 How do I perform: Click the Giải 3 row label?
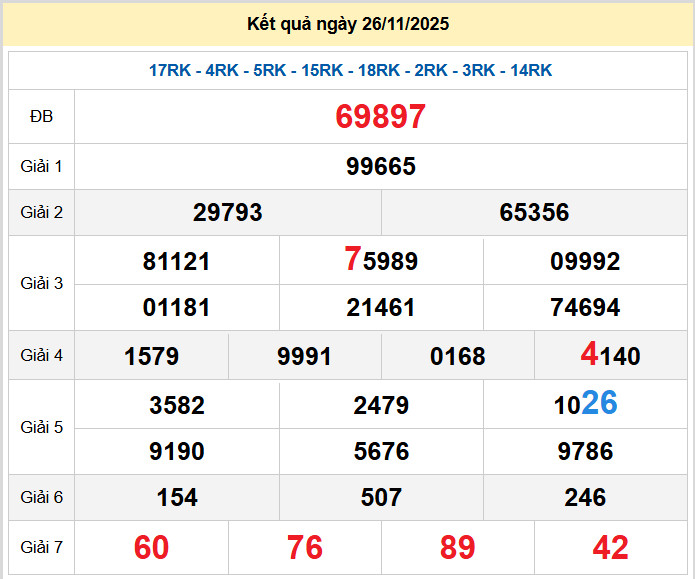[x=41, y=284]
